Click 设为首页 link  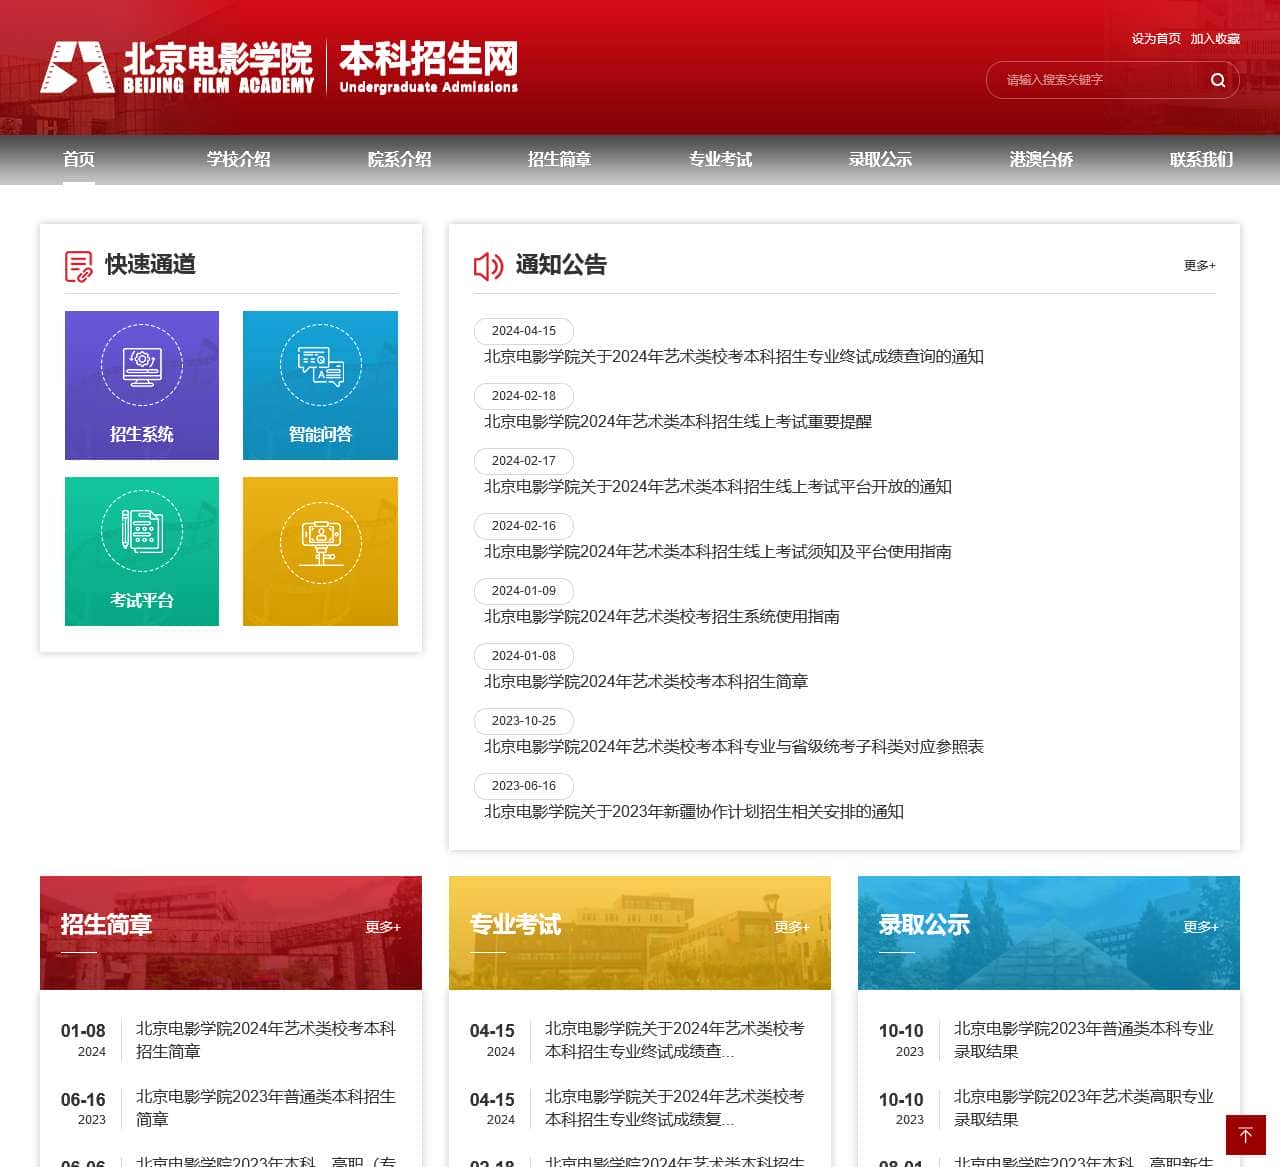click(1156, 39)
